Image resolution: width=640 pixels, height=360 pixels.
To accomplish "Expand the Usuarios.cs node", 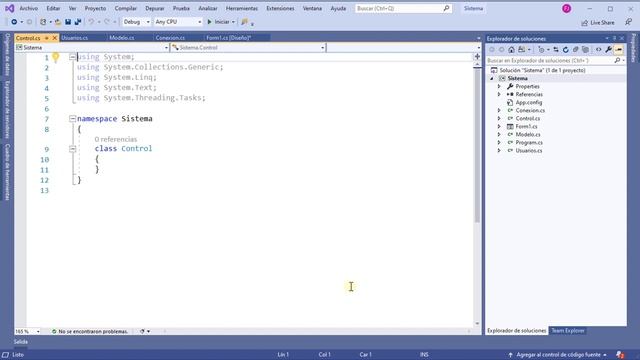I will pos(499,151).
